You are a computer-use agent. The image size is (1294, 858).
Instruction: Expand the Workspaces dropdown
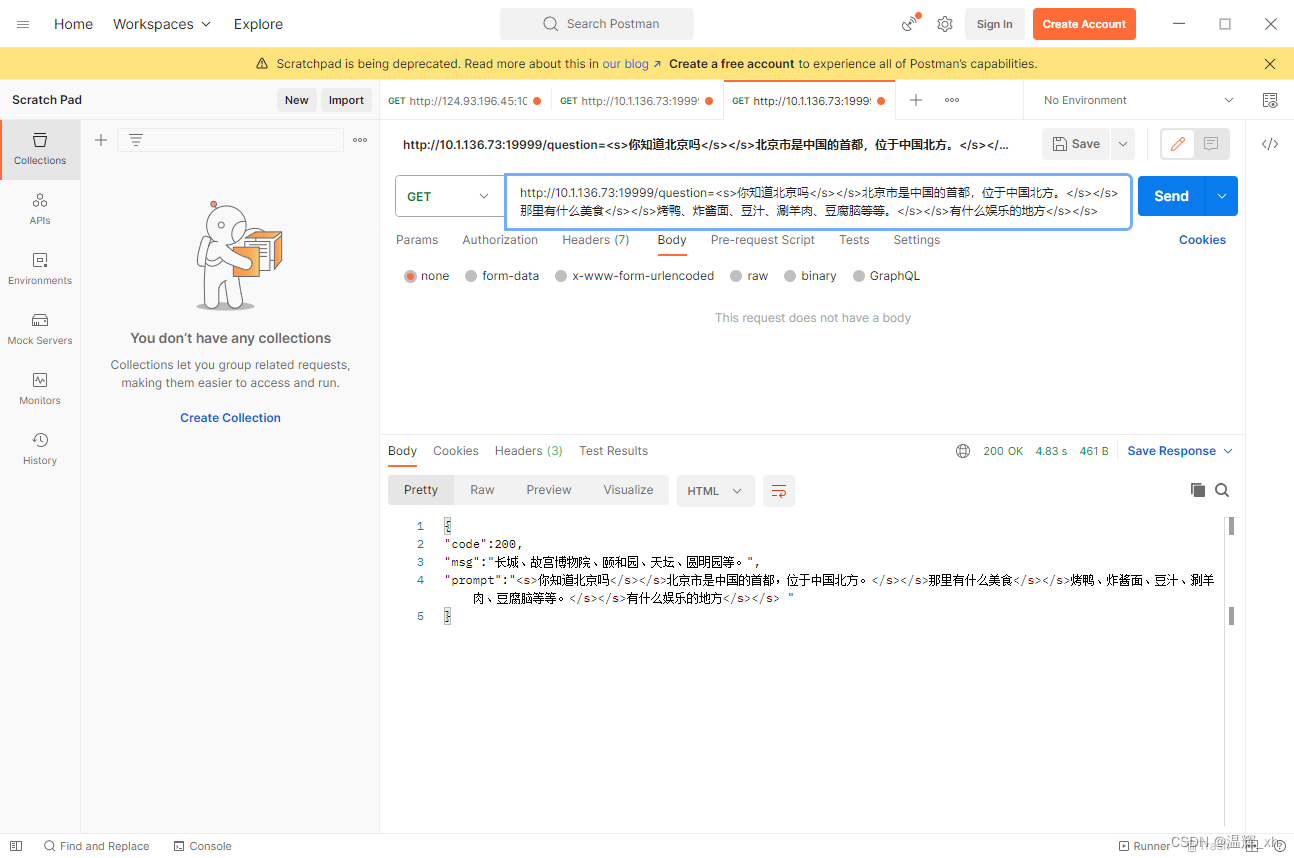pos(162,24)
